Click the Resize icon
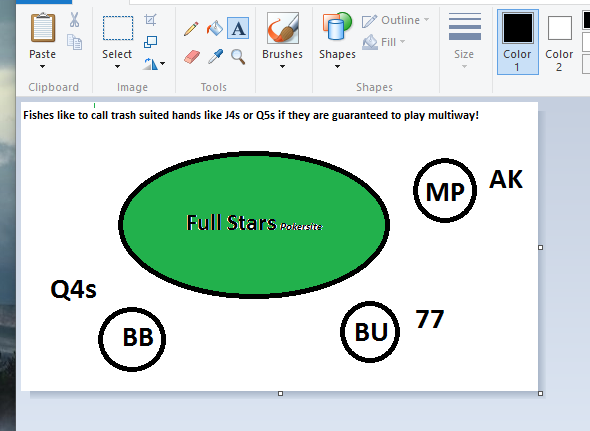This screenshot has width=590, height=431. (151, 42)
